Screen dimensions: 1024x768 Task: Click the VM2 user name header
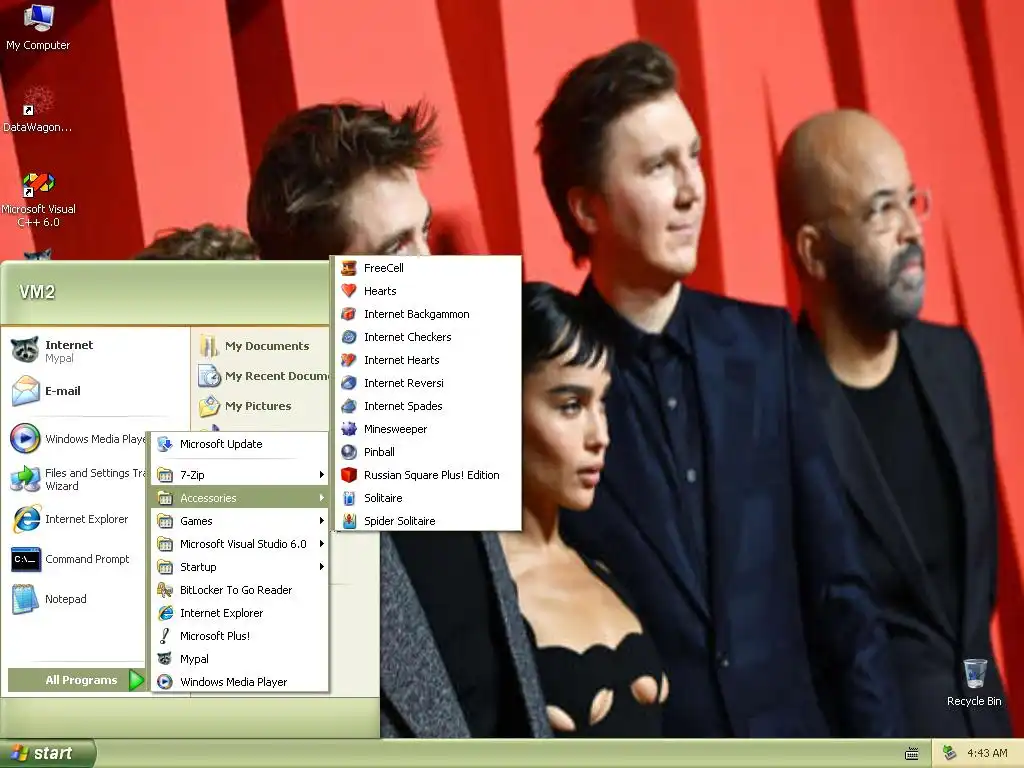37,291
